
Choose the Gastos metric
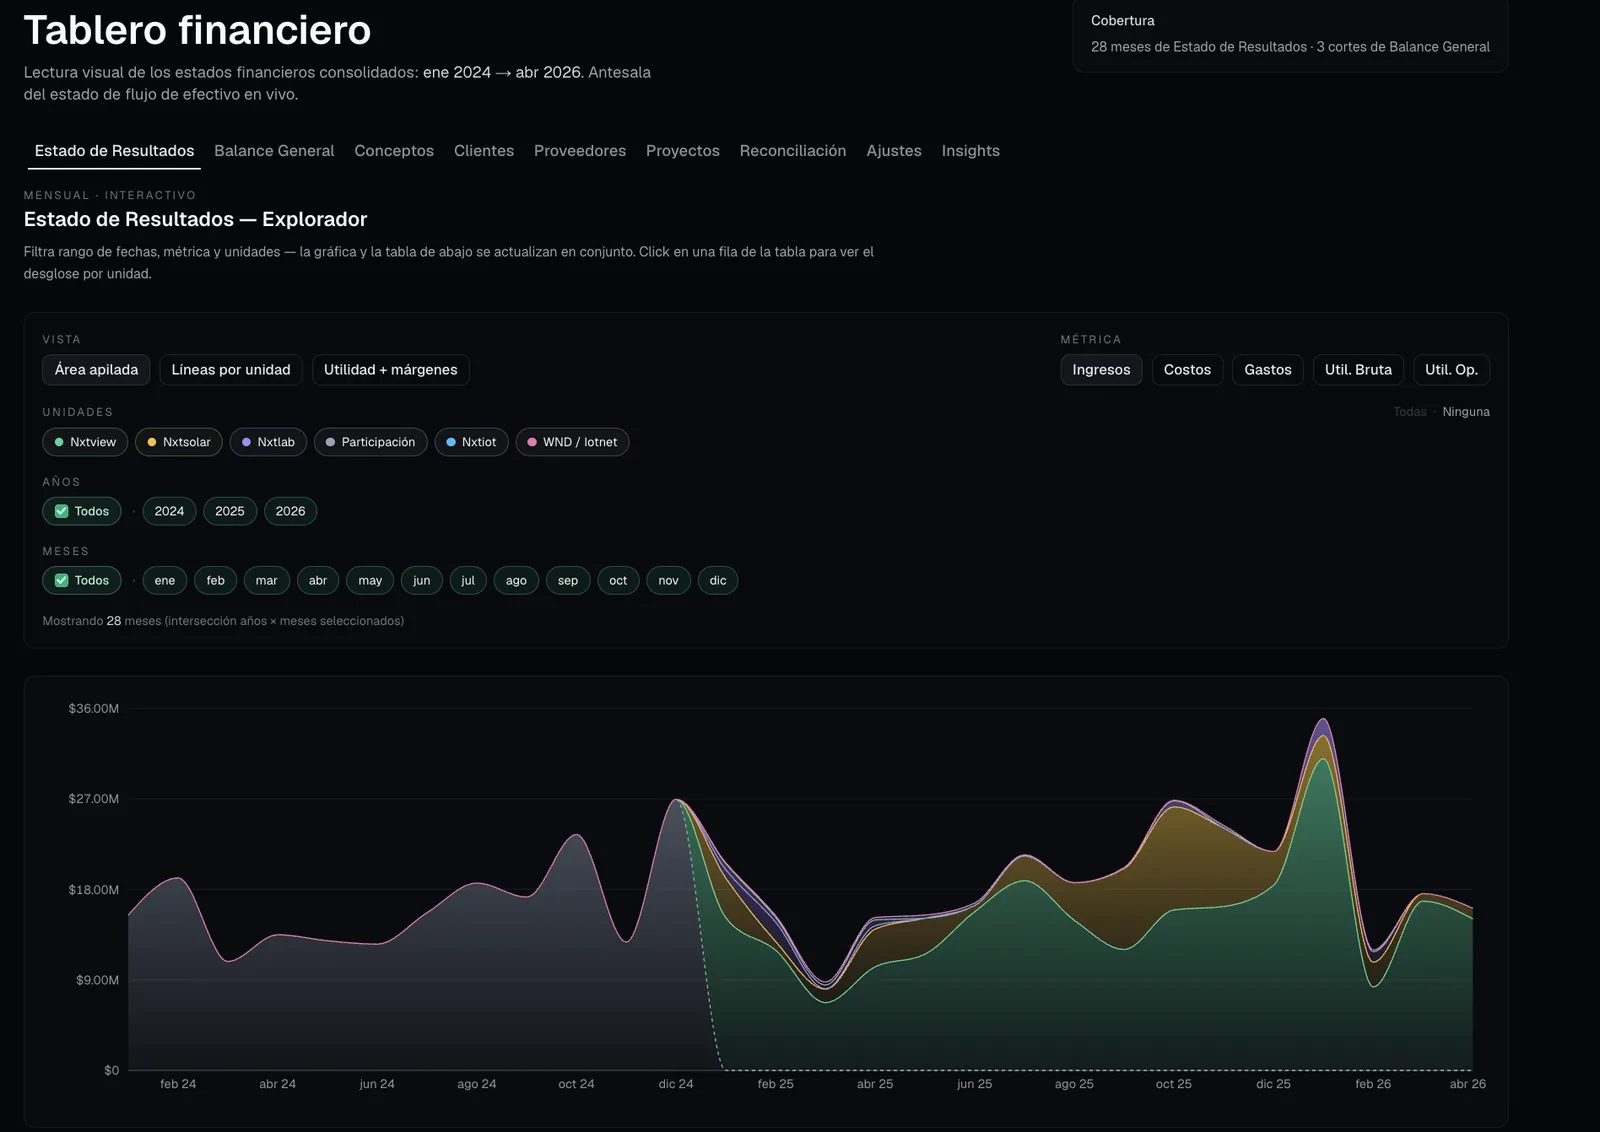point(1268,370)
